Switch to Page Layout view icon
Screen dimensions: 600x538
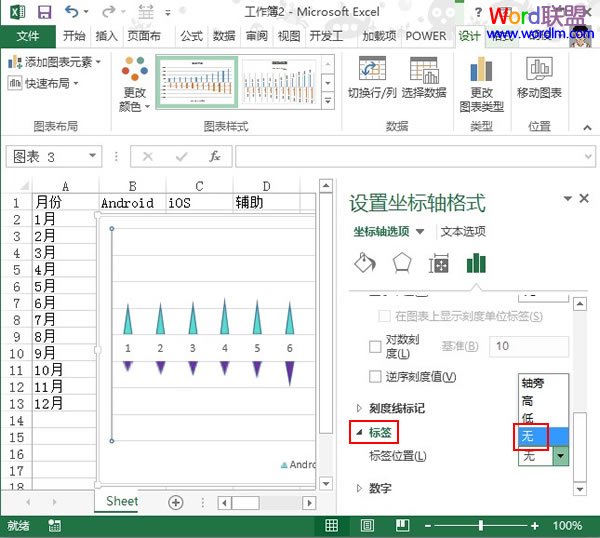(x=367, y=525)
